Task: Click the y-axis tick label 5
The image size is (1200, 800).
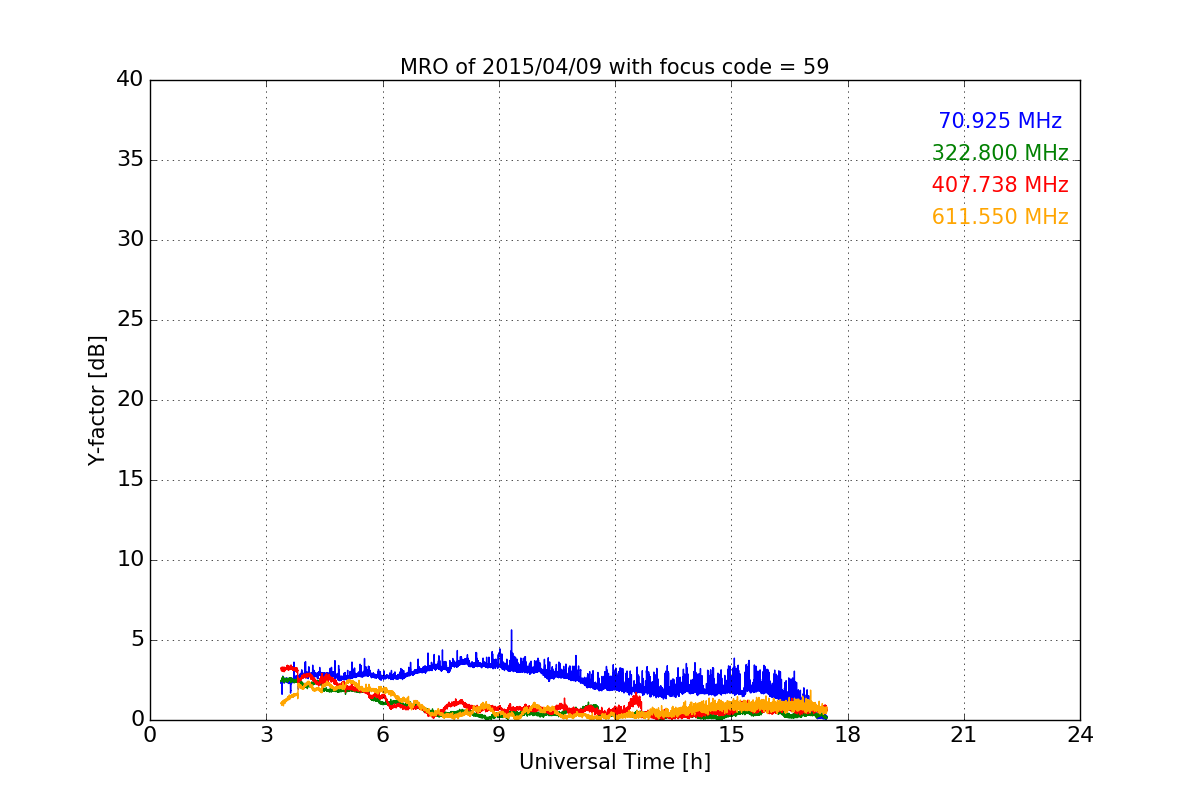Action: click(x=137, y=640)
